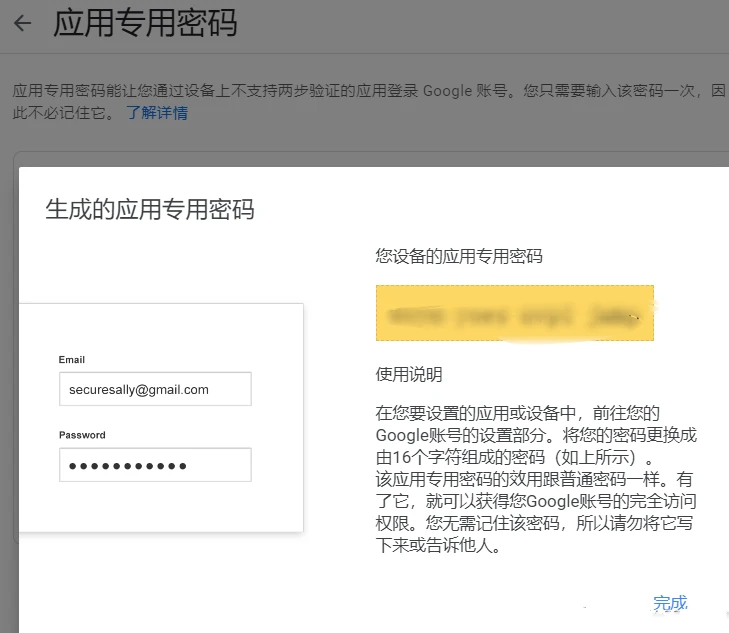Screen dimensions: 729x633
Task: Select the yellow generated app password box
Action: click(x=515, y=313)
